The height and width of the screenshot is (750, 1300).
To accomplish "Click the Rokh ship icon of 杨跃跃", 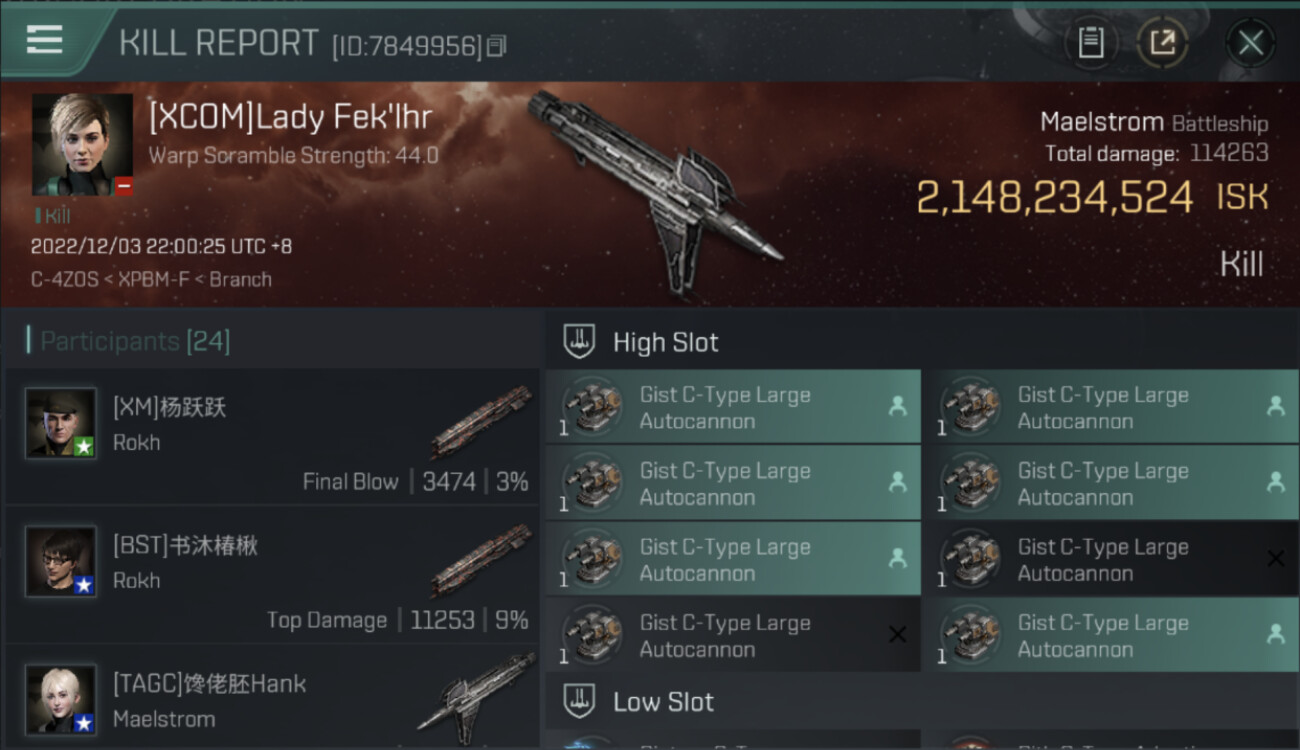I will point(481,422).
